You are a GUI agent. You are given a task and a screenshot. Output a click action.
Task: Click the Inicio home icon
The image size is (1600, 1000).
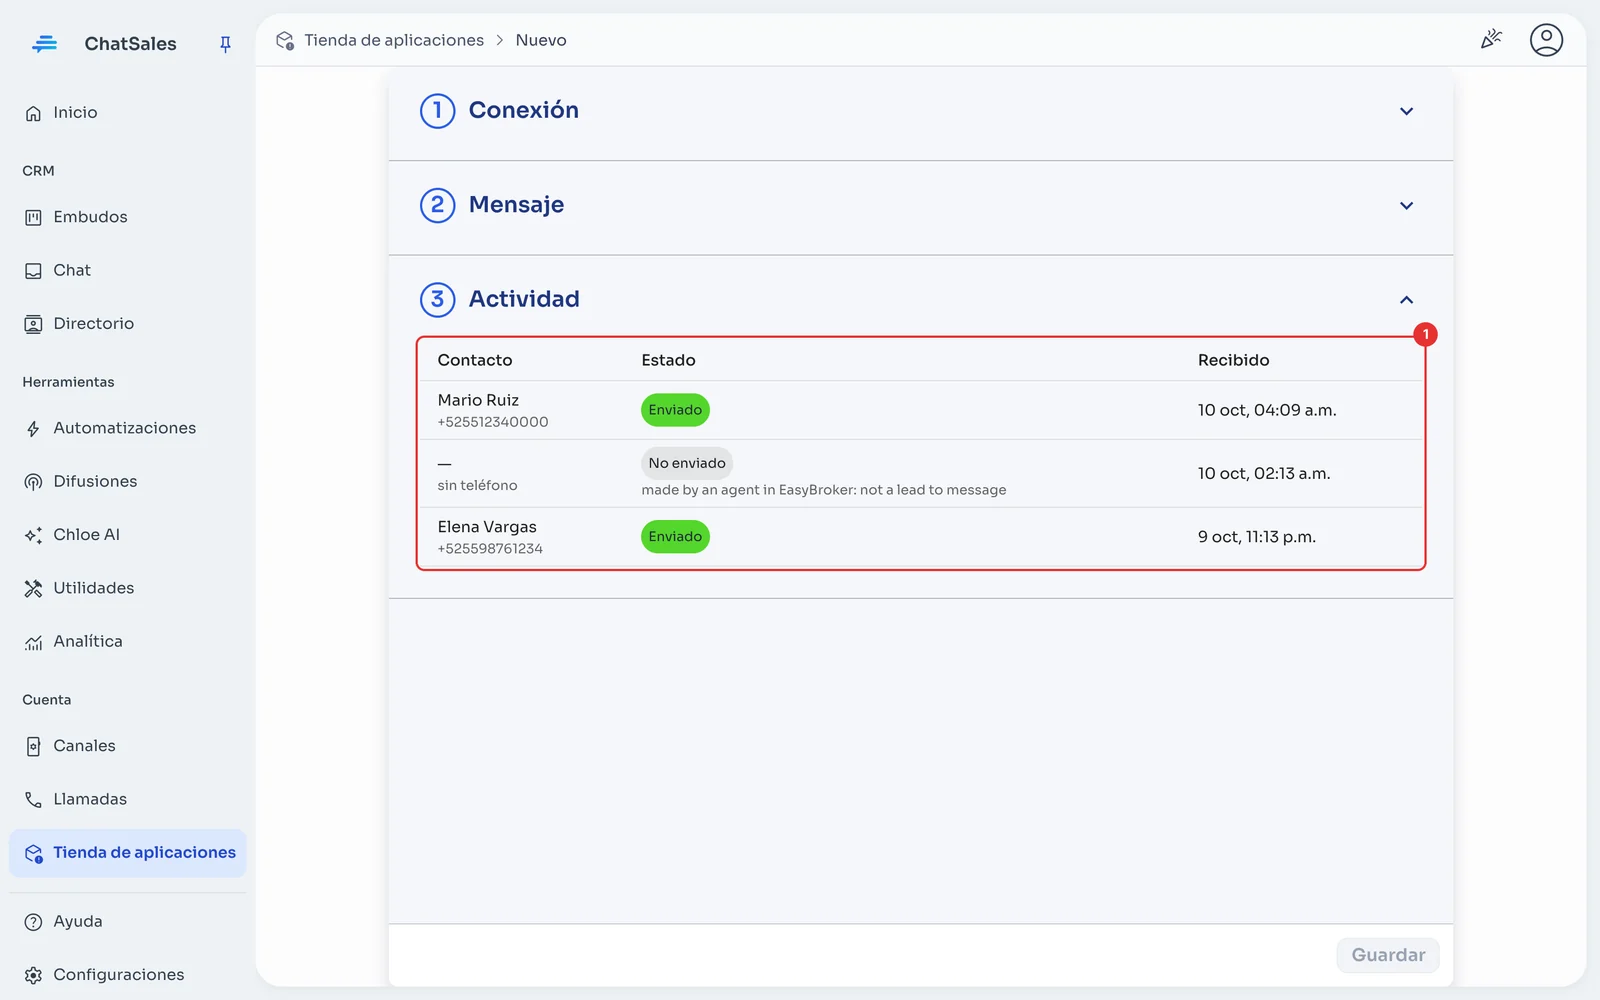coord(33,113)
